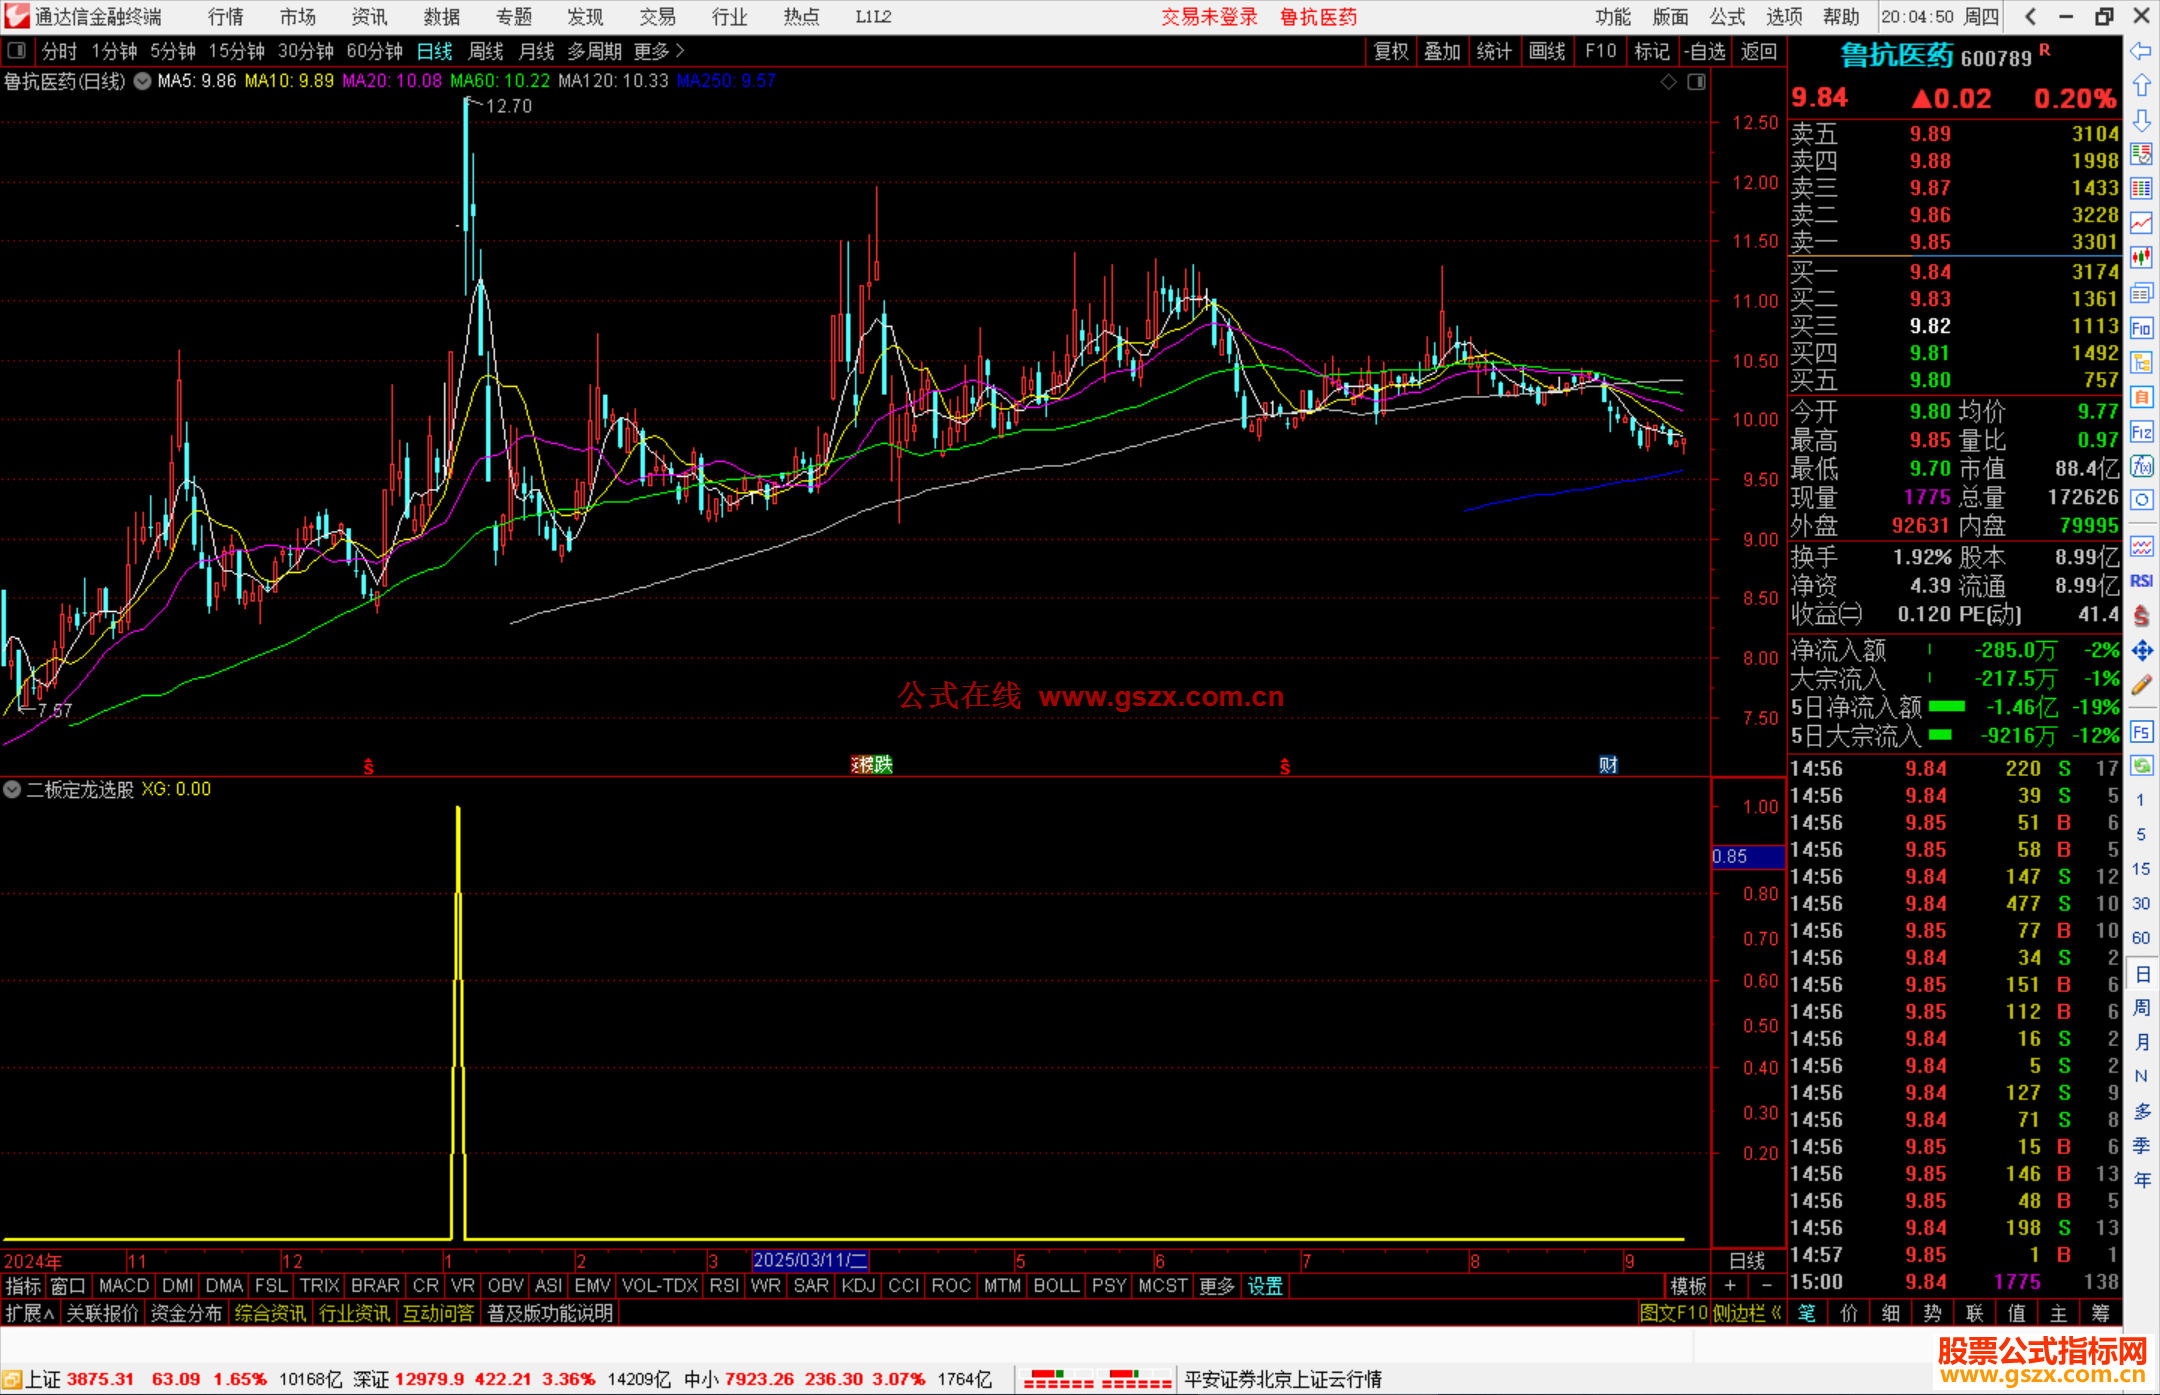Image resolution: width=2160 pixels, height=1395 pixels.
Task: Click 交易未登录 link in title bar
Action: 1209,17
